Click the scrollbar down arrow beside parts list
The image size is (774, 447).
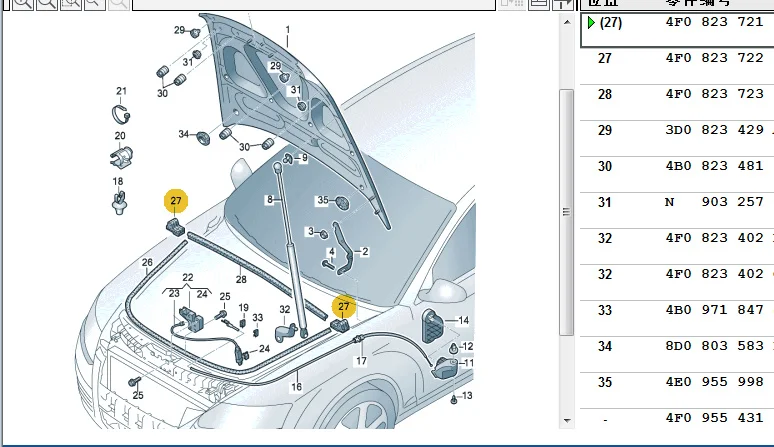tap(566, 418)
